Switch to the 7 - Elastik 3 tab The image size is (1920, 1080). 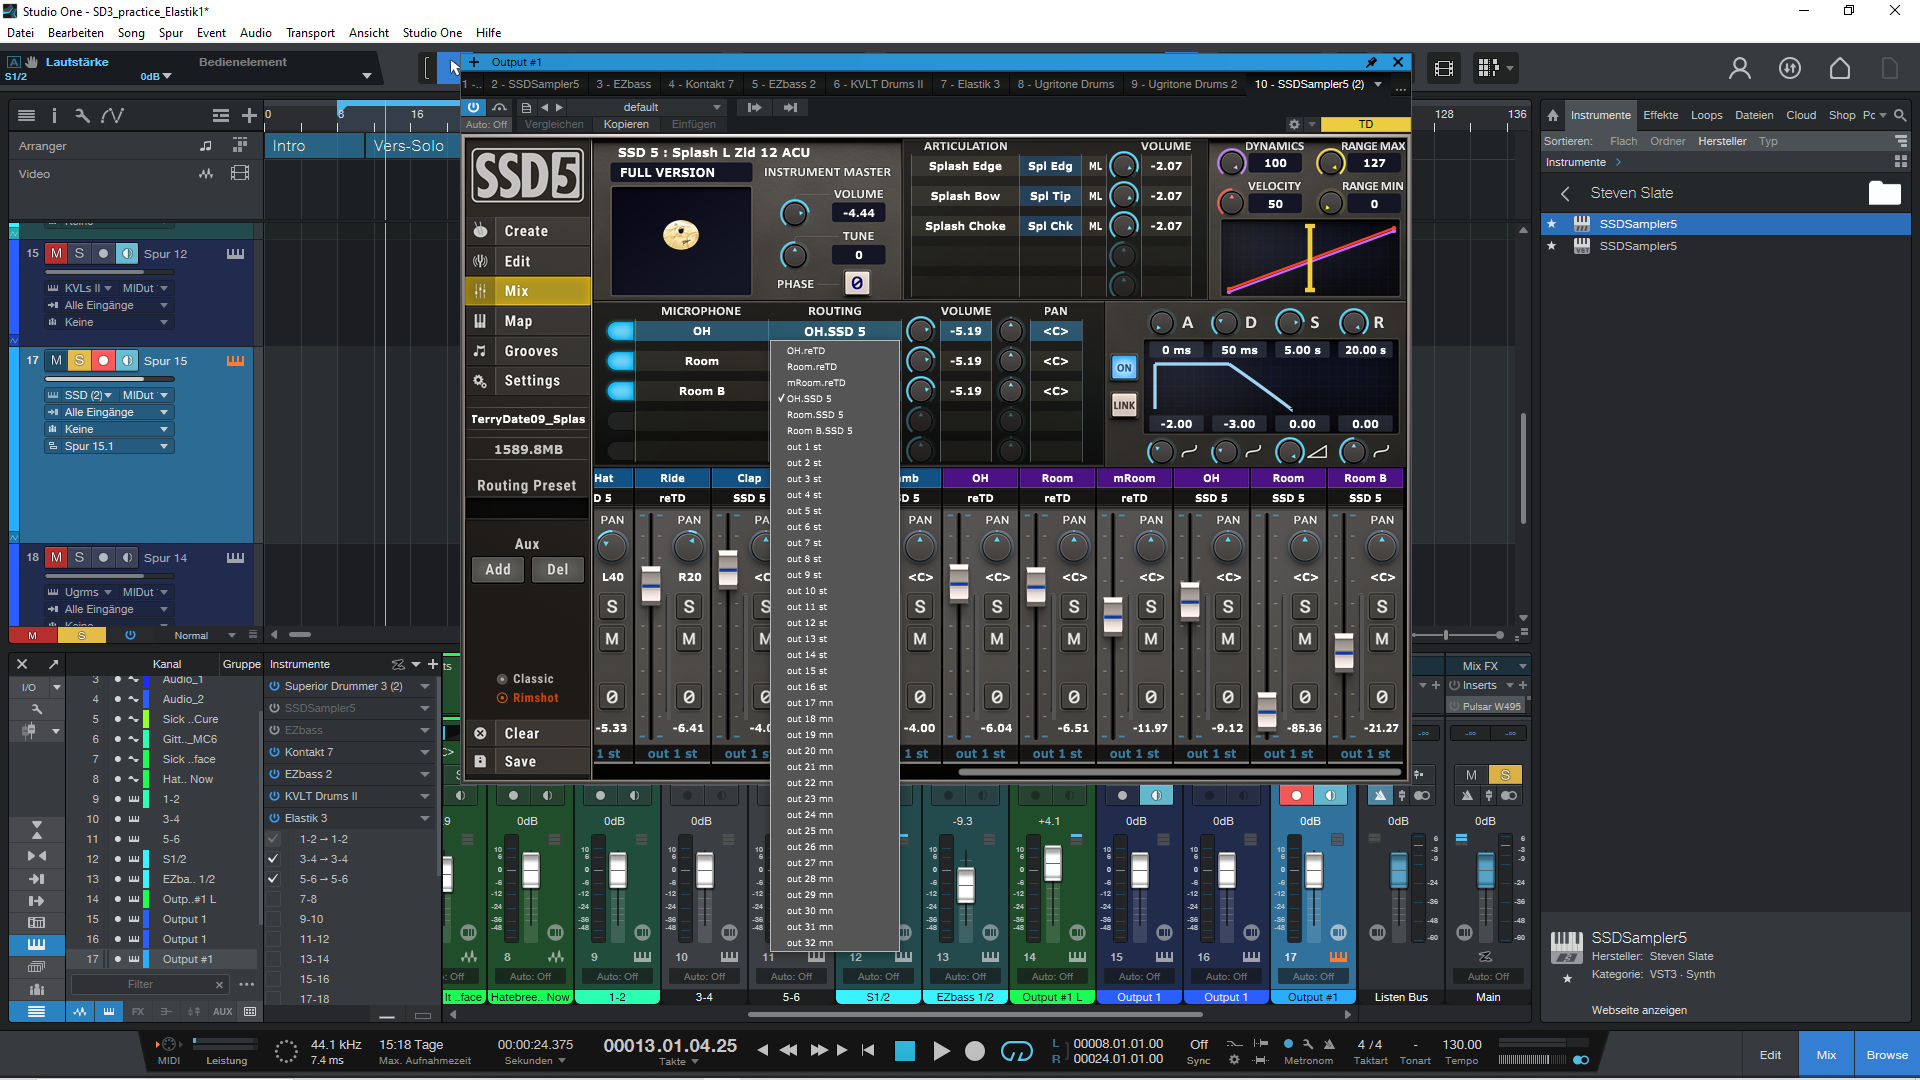coord(970,84)
